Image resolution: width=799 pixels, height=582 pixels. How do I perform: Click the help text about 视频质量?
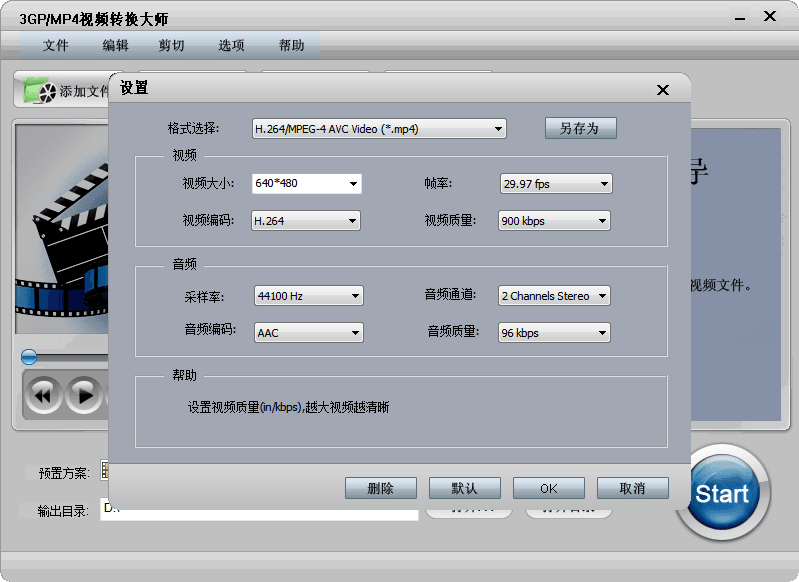tap(288, 407)
